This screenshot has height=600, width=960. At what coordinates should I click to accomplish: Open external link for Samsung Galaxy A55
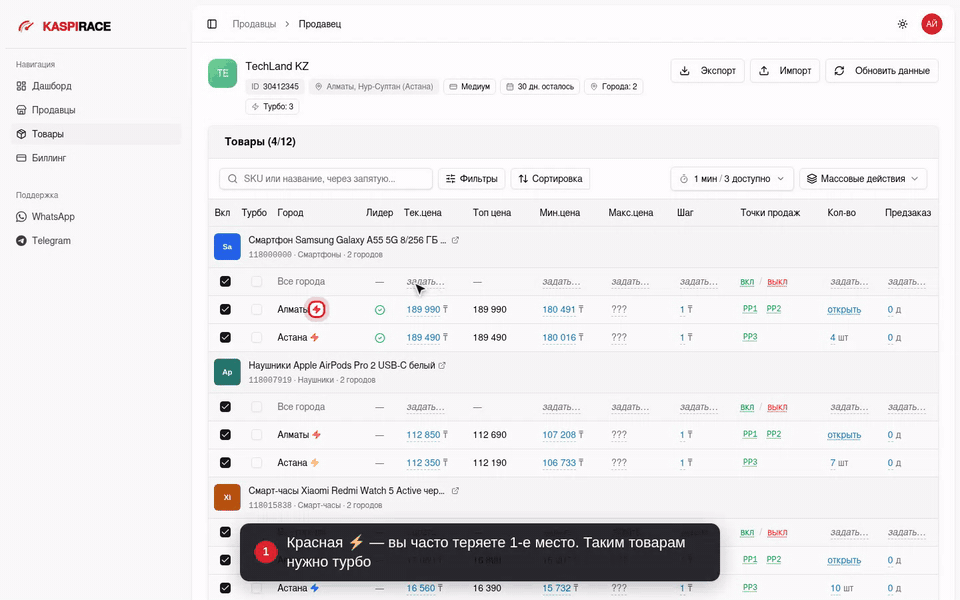456,240
